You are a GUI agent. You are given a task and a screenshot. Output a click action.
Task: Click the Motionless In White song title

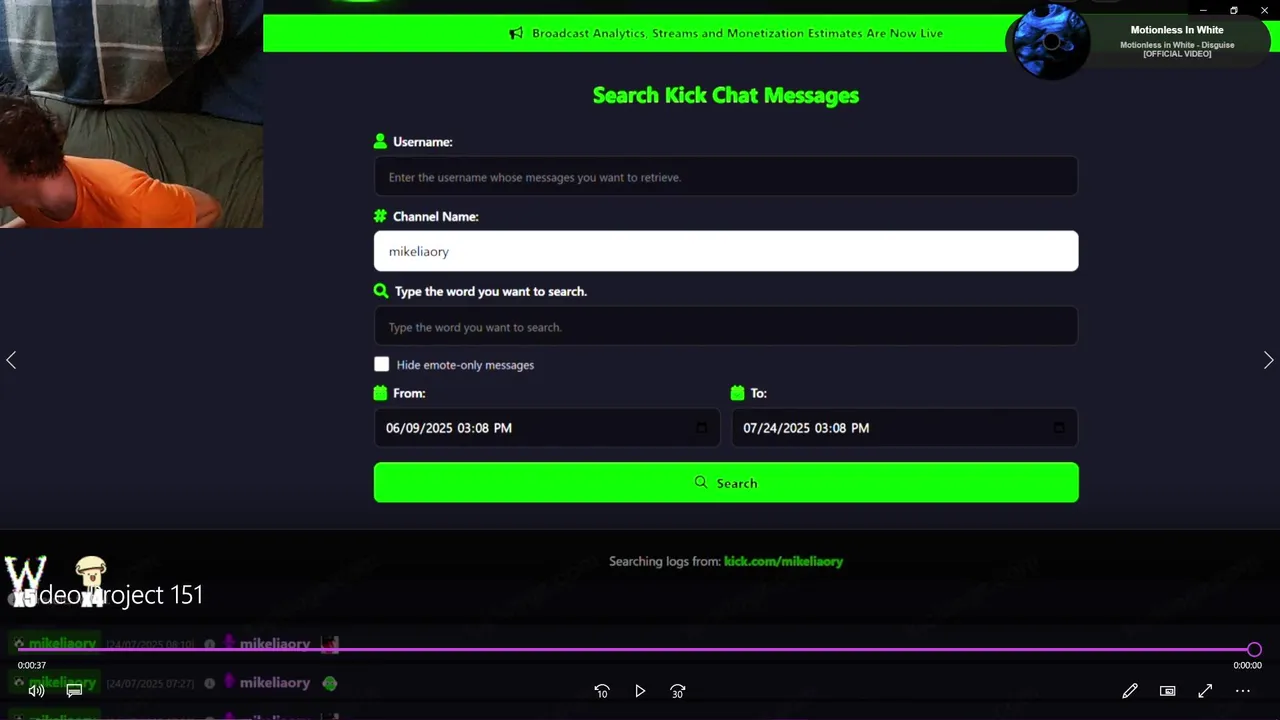pos(1177,30)
